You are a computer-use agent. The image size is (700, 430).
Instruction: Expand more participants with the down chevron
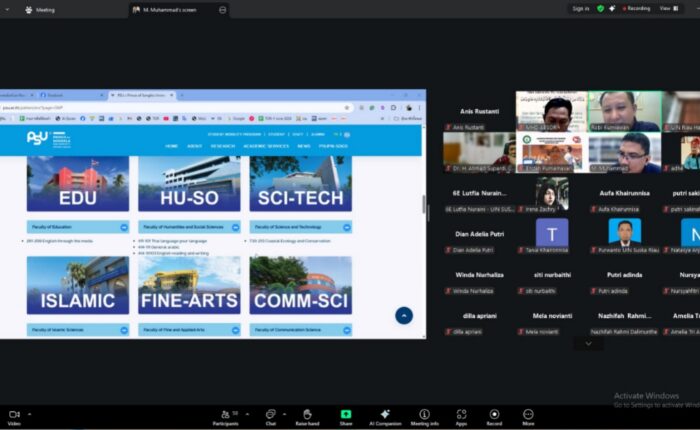(x=588, y=343)
